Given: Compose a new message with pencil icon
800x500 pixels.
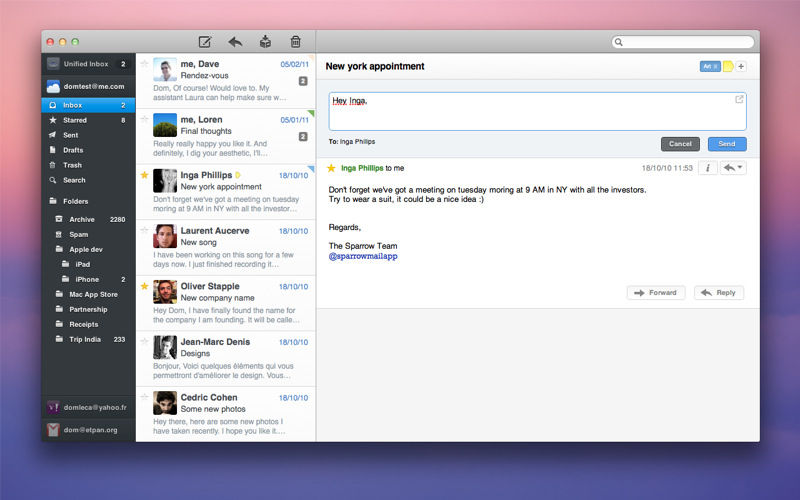Looking at the screenshot, I should pyautogui.click(x=205, y=41).
